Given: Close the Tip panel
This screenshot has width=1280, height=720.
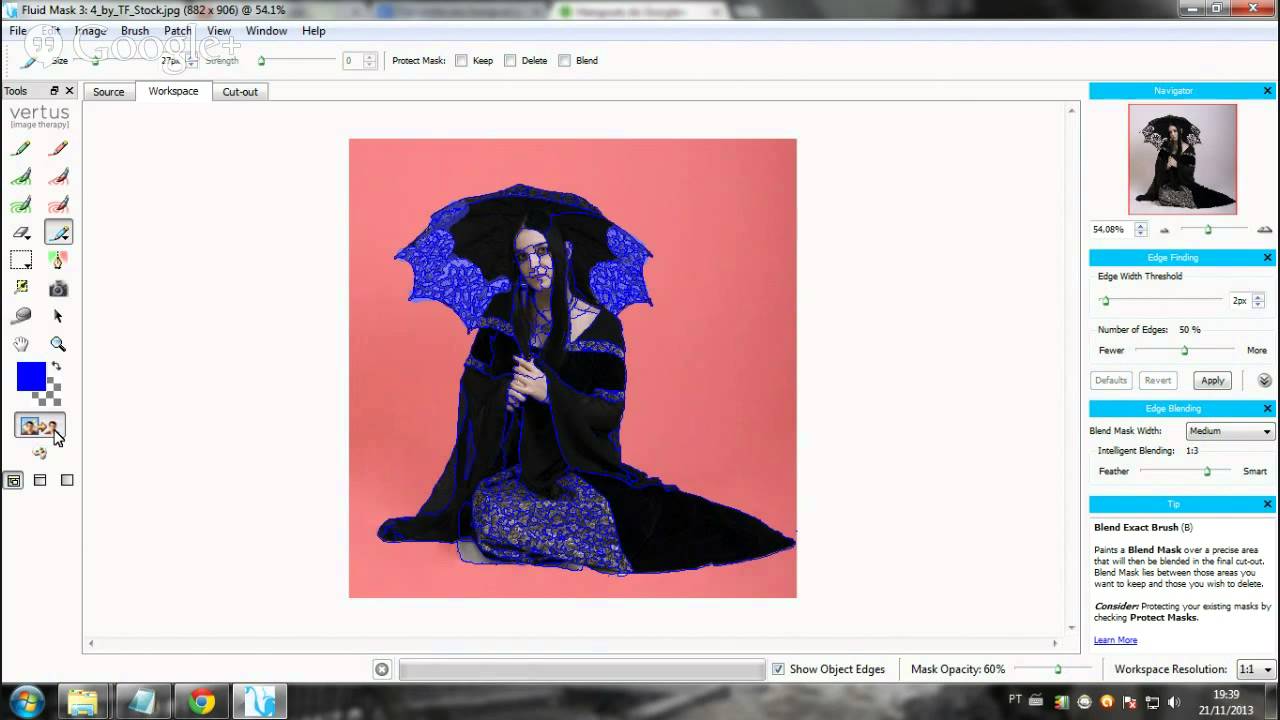Looking at the screenshot, I should pos(1268,504).
